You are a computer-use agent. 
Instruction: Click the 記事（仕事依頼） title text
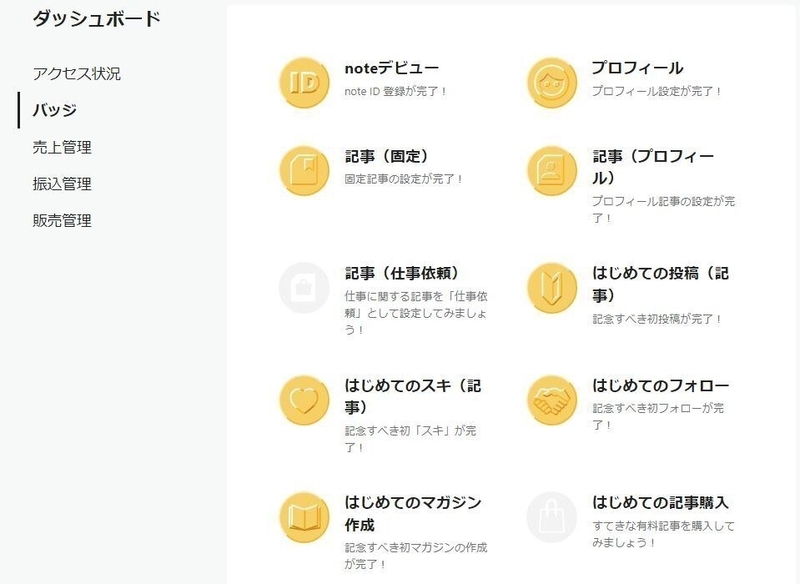click(x=403, y=273)
